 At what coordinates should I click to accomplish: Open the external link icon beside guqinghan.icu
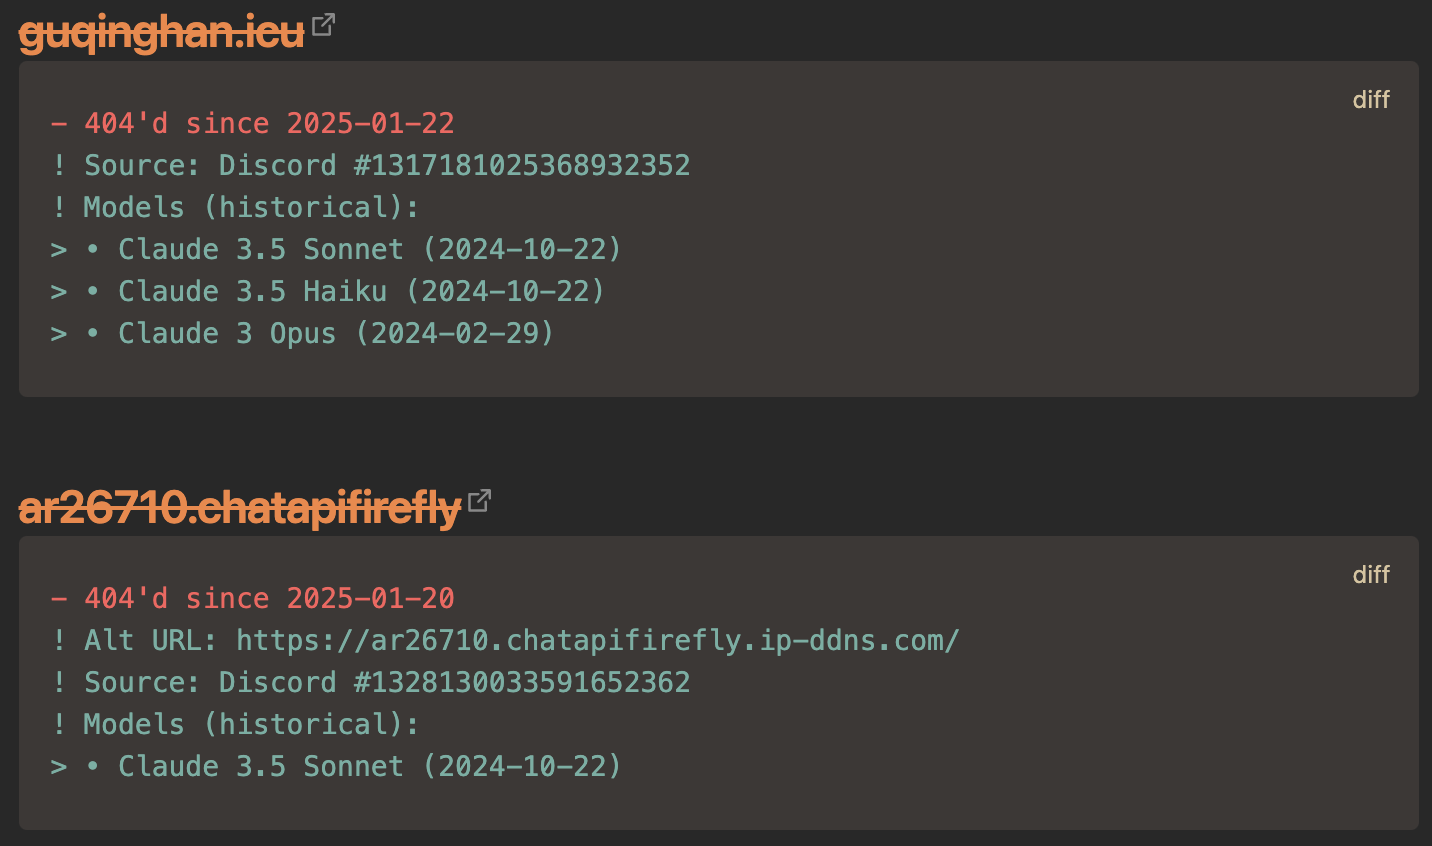click(323, 25)
